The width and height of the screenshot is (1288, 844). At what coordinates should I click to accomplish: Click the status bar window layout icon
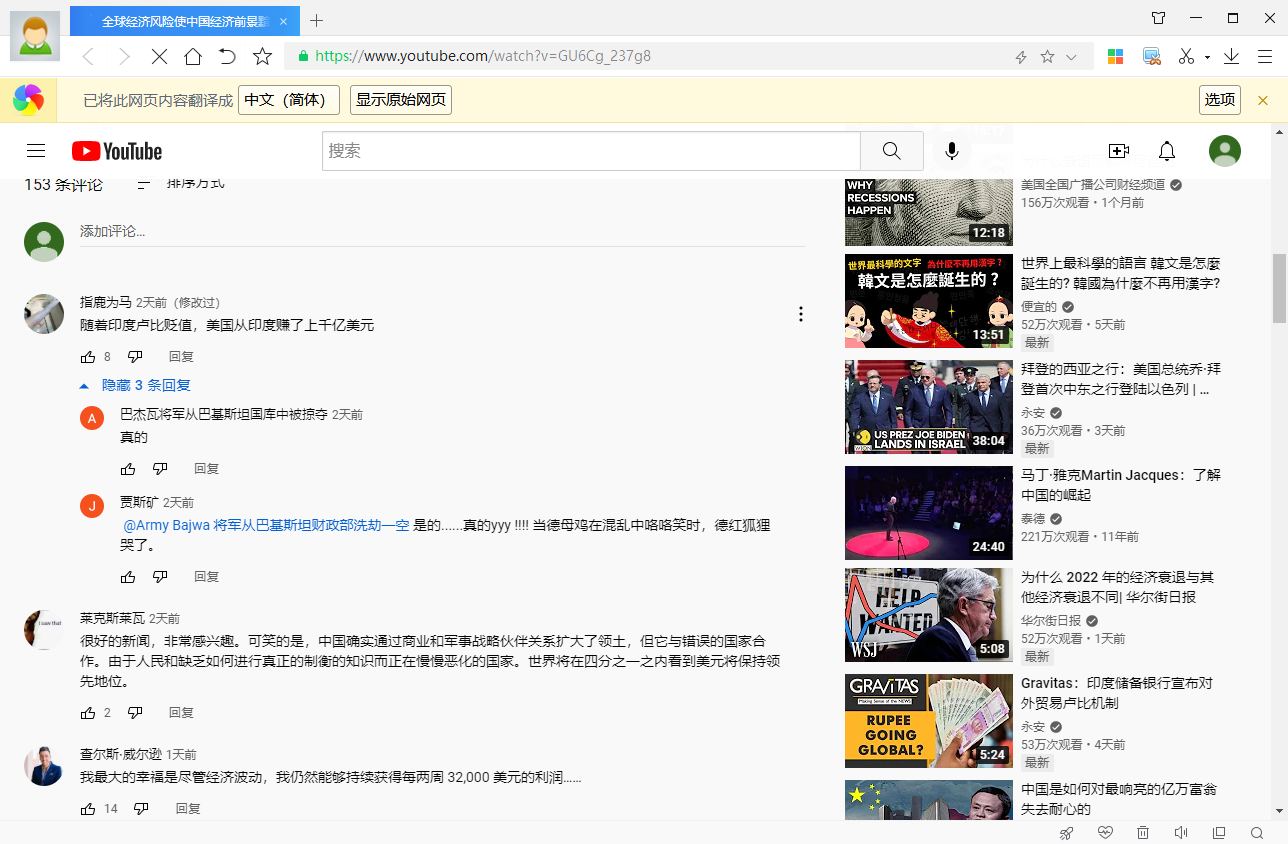click(1219, 833)
